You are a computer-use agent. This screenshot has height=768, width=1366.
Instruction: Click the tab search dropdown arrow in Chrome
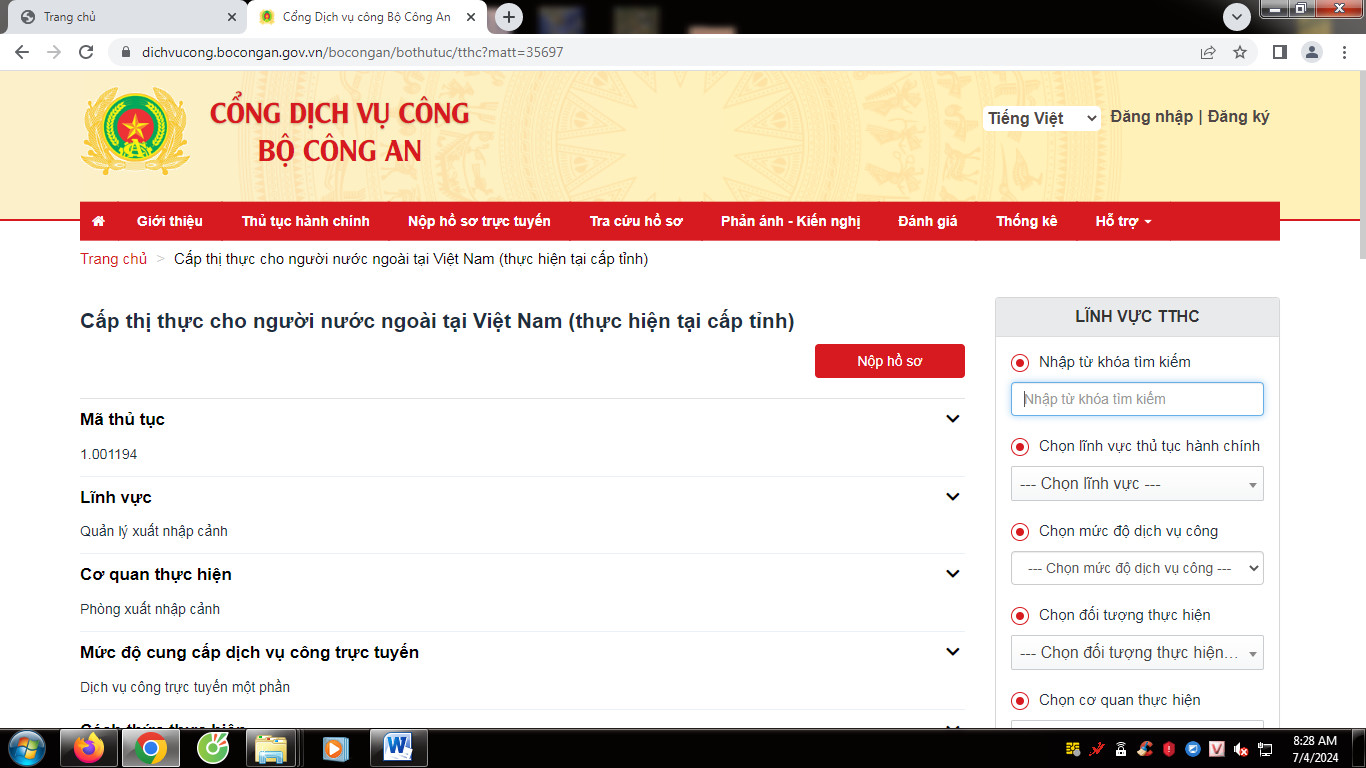(x=1237, y=17)
